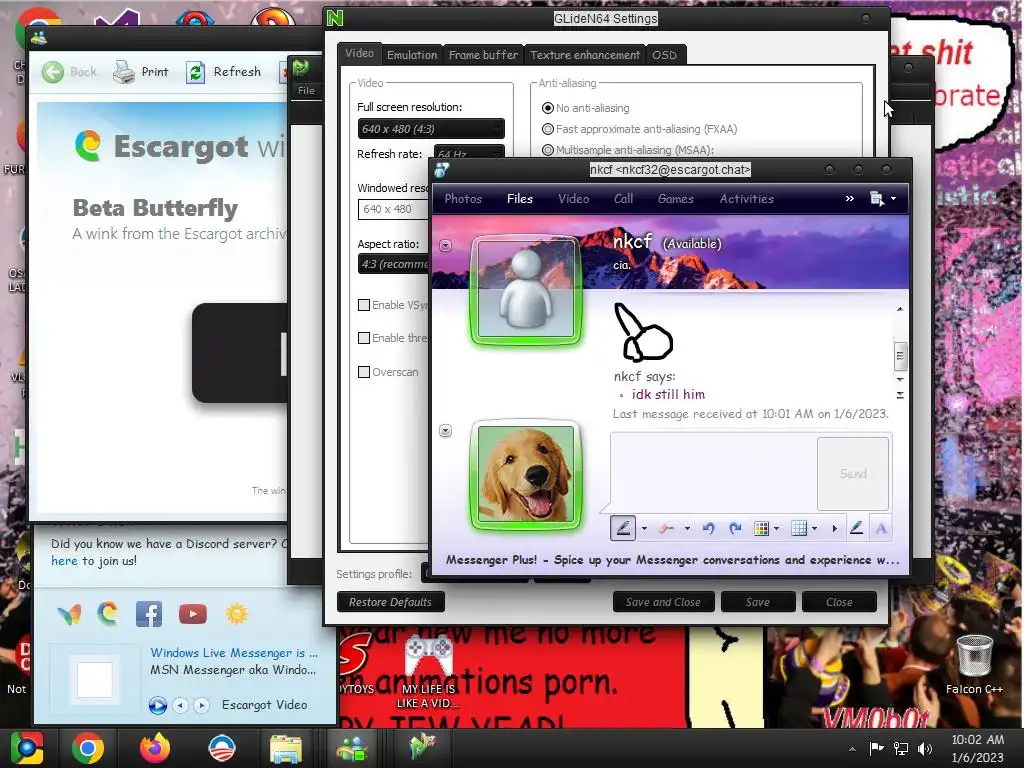
Task: Click the Save button in GLideN64
Action: (758, 602)
